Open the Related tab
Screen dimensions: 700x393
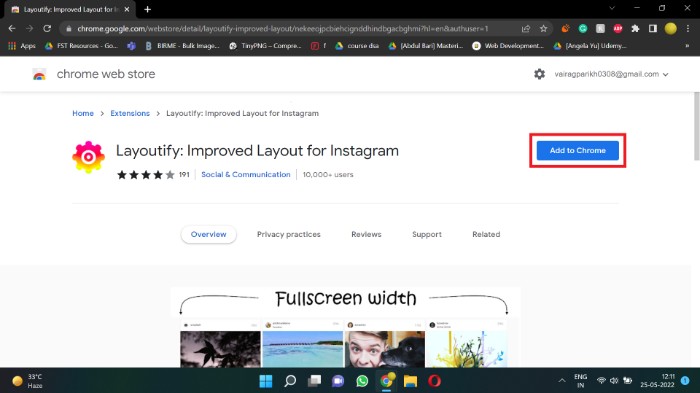click(486, 234)
